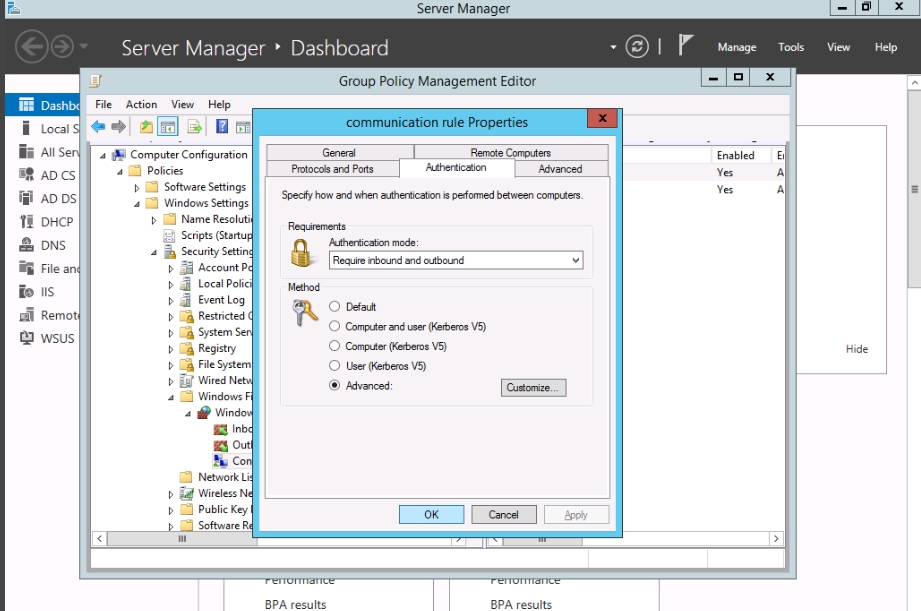Click the blue Help question mark icon

(x=221, y=127)
